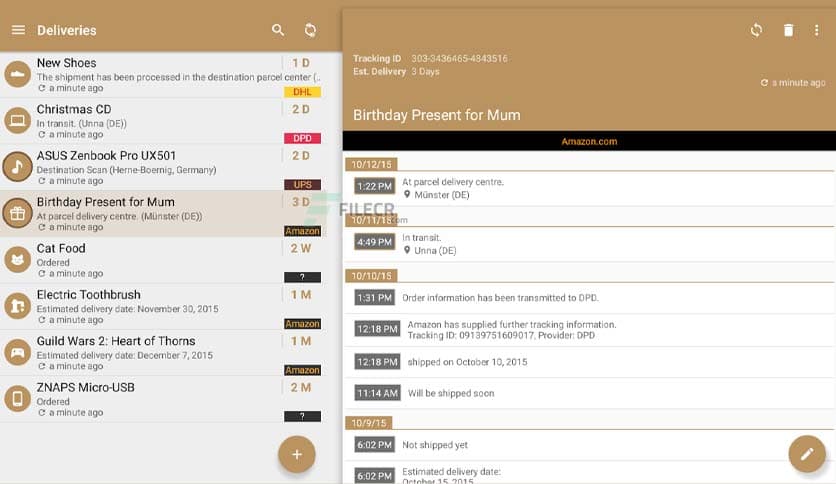Viewport: 836px width, 484px height.
Task: Click the location pin for Münster (DE)
Action: tap(407, 195)
